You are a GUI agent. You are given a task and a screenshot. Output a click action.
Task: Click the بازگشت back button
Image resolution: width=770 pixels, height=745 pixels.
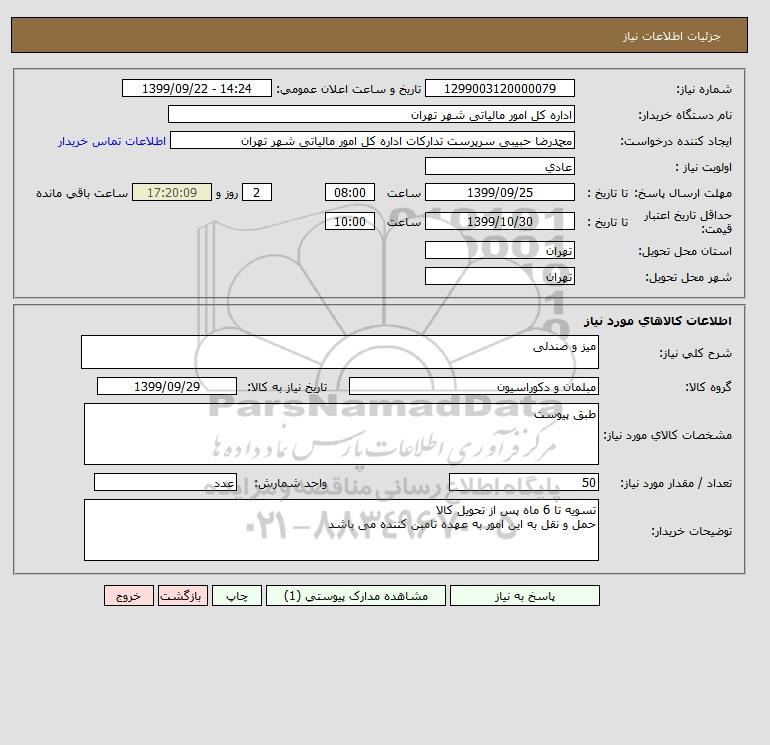[x=183, y=596]
